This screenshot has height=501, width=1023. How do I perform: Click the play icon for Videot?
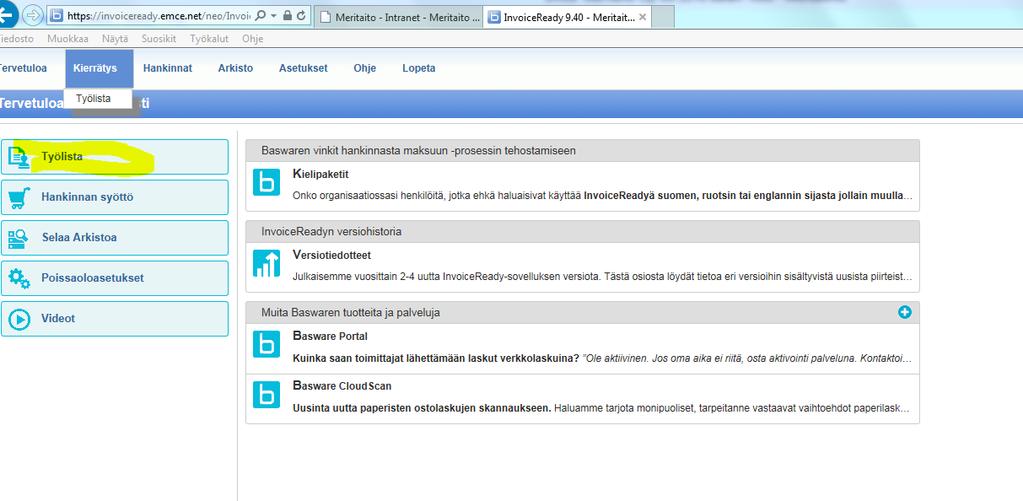coord(18,319)
